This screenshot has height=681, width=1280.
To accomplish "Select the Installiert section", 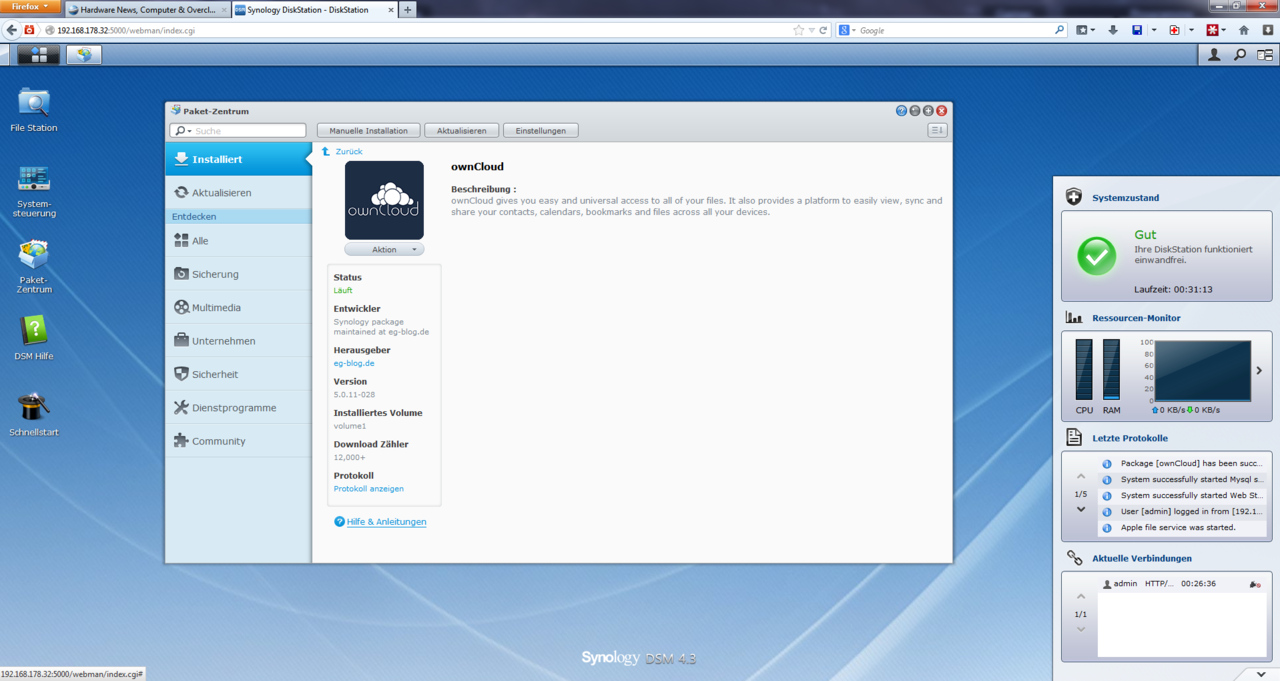I will click(239, 159).
